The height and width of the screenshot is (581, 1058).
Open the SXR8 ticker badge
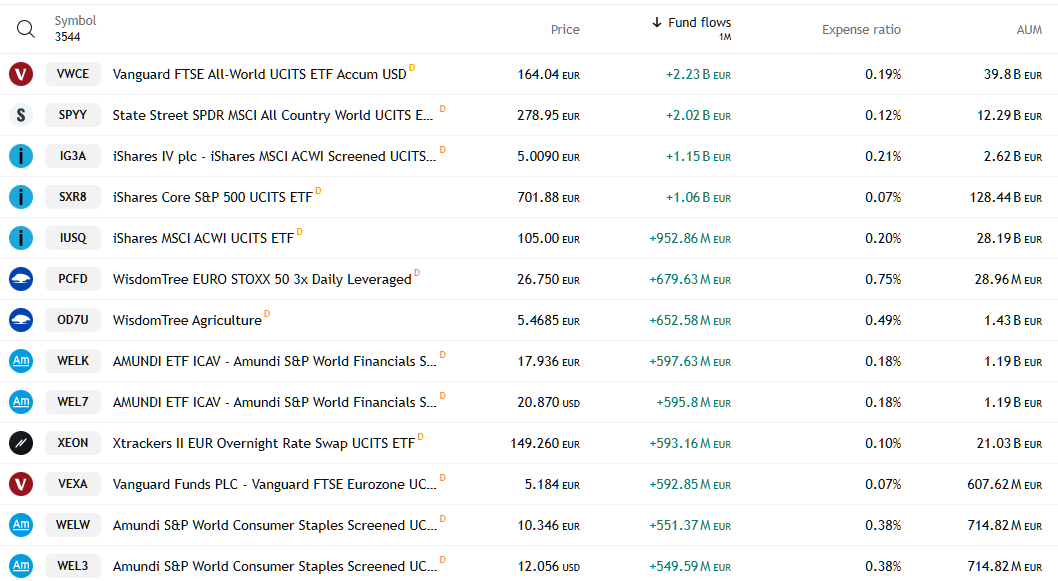(x=73, y=197)
